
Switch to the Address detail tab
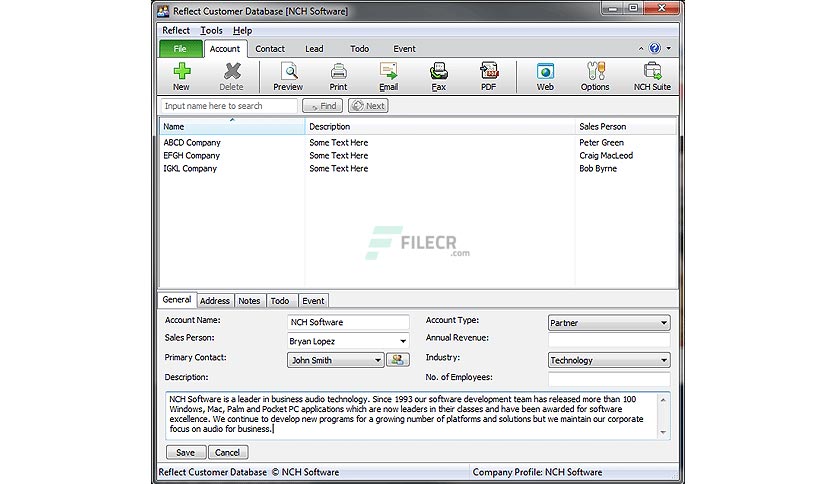[215, 301]
